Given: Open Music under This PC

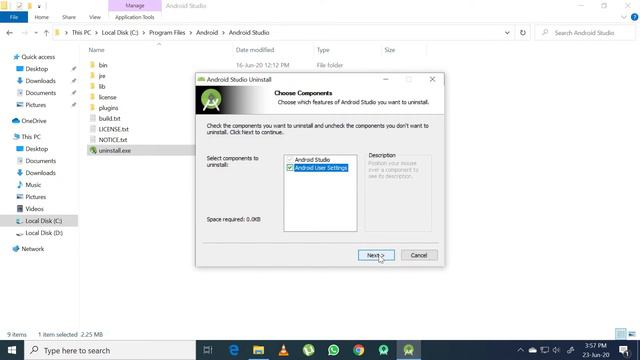Looking at the screenshot, I should pos(33,185).
